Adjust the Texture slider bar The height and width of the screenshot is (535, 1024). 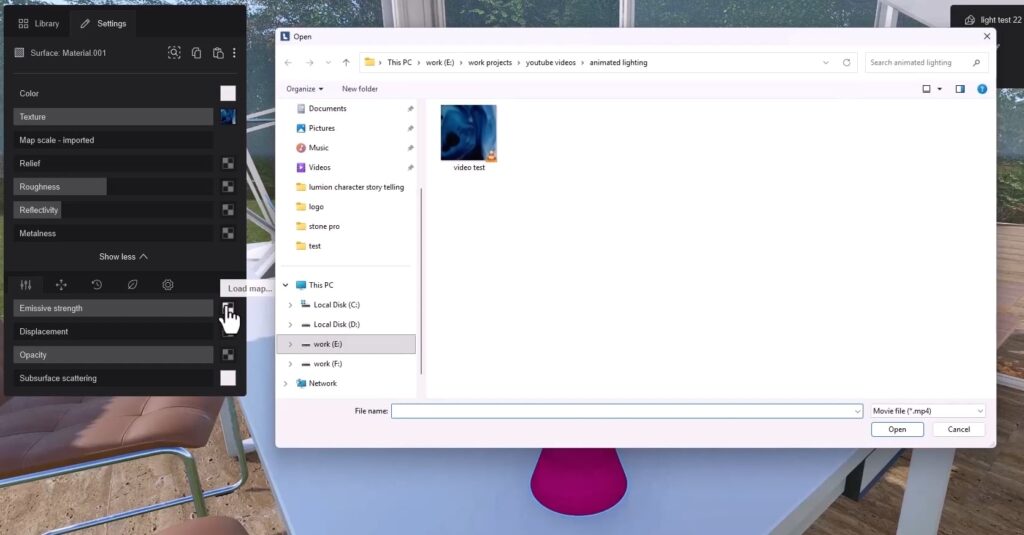(113, 117)
